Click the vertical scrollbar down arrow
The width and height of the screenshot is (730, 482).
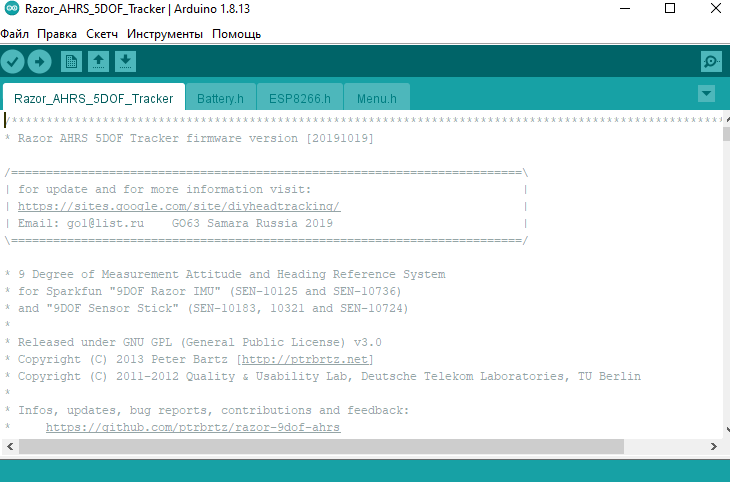click(x=727, y=429)
